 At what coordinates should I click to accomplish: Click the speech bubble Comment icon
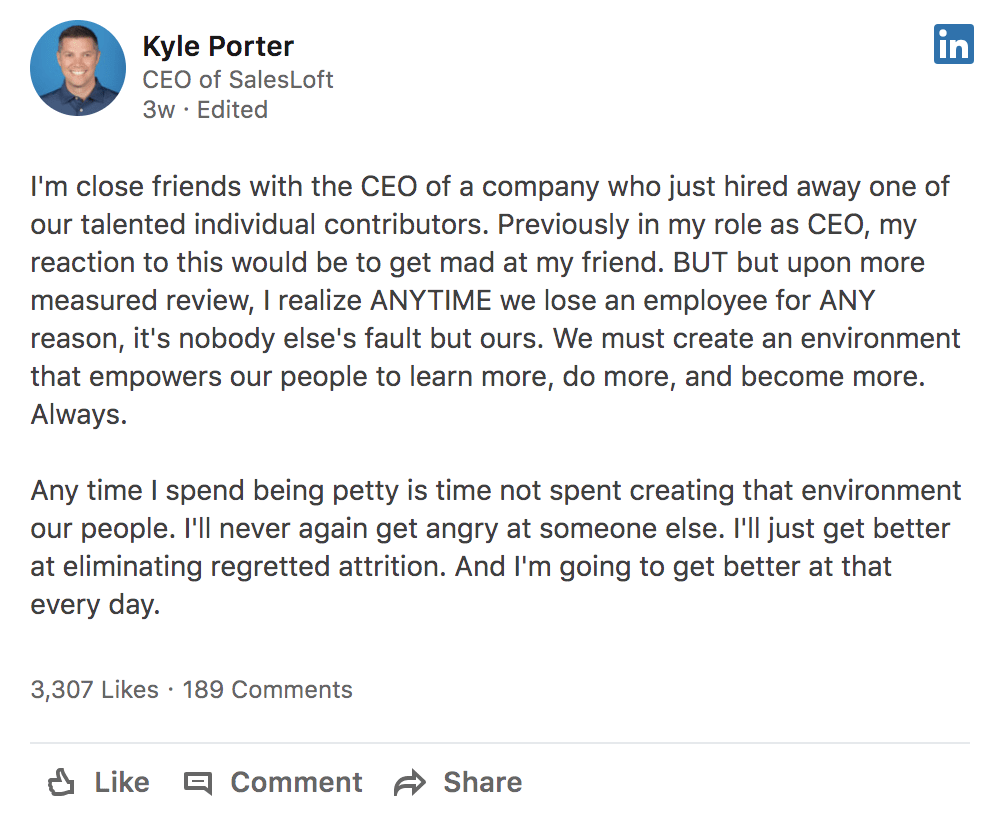tap(198, 783)
